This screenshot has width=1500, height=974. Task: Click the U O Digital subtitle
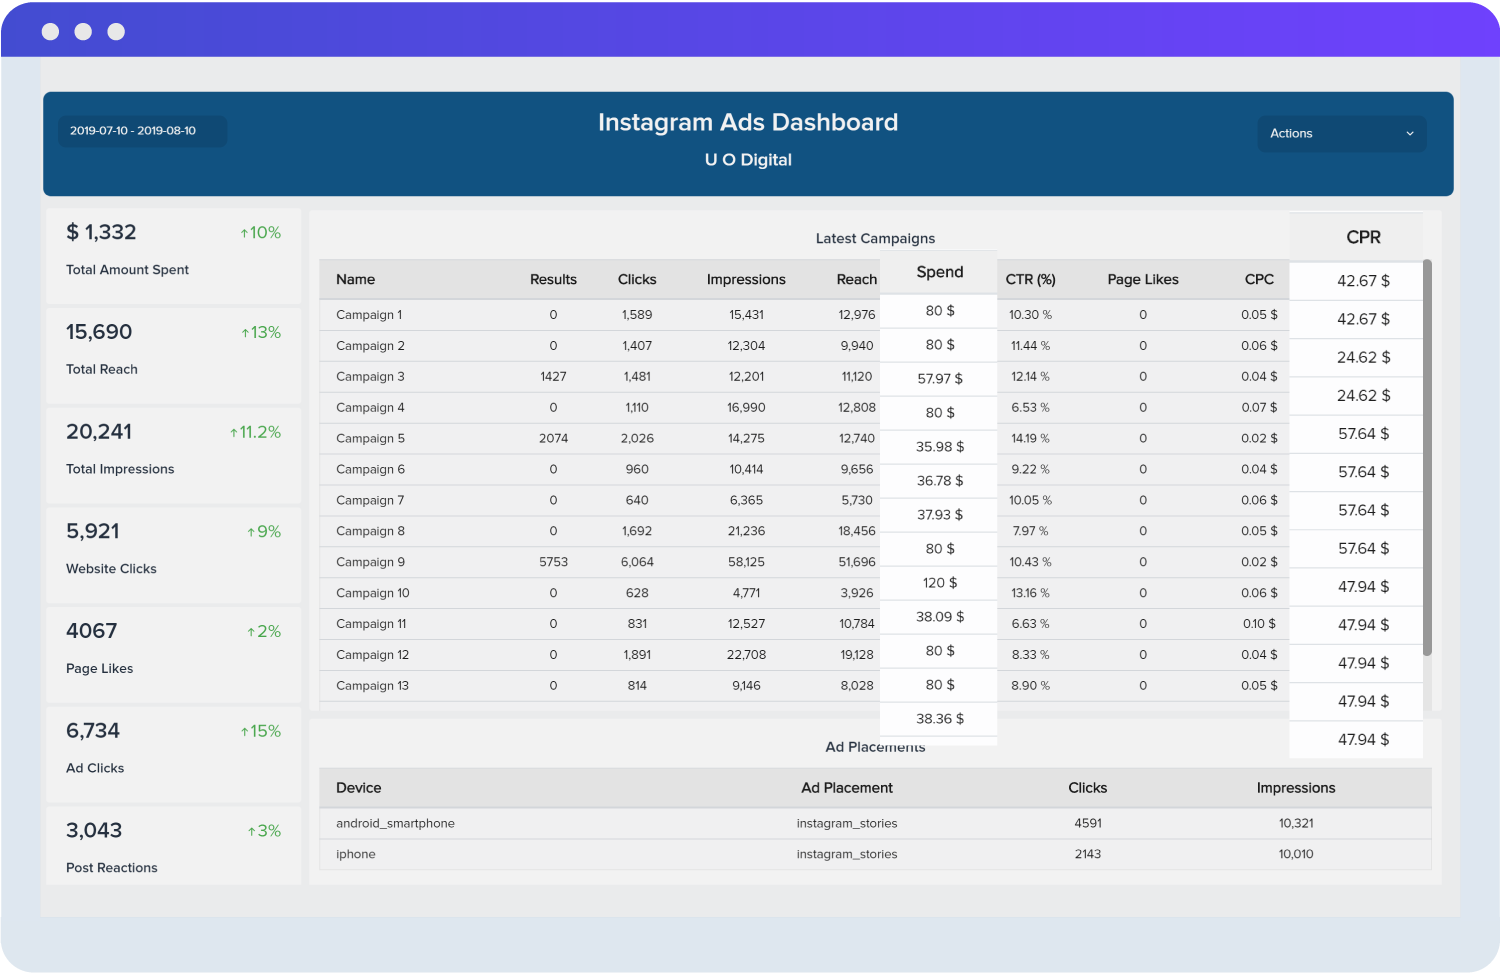748,160
